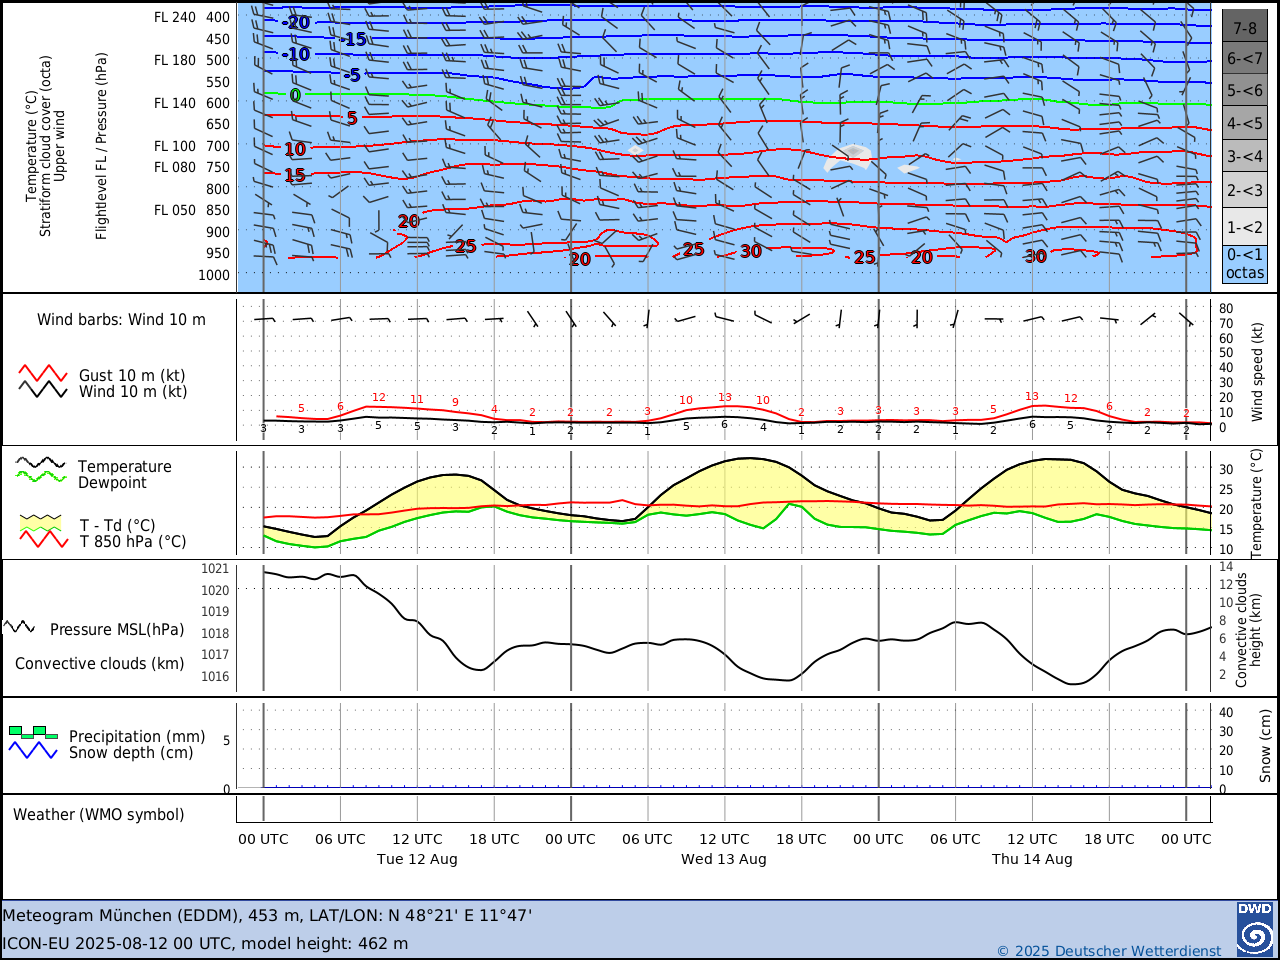
Task: Click the Snow (cm) axis title
Action: pyautogui.click(x=1265, y=746)
